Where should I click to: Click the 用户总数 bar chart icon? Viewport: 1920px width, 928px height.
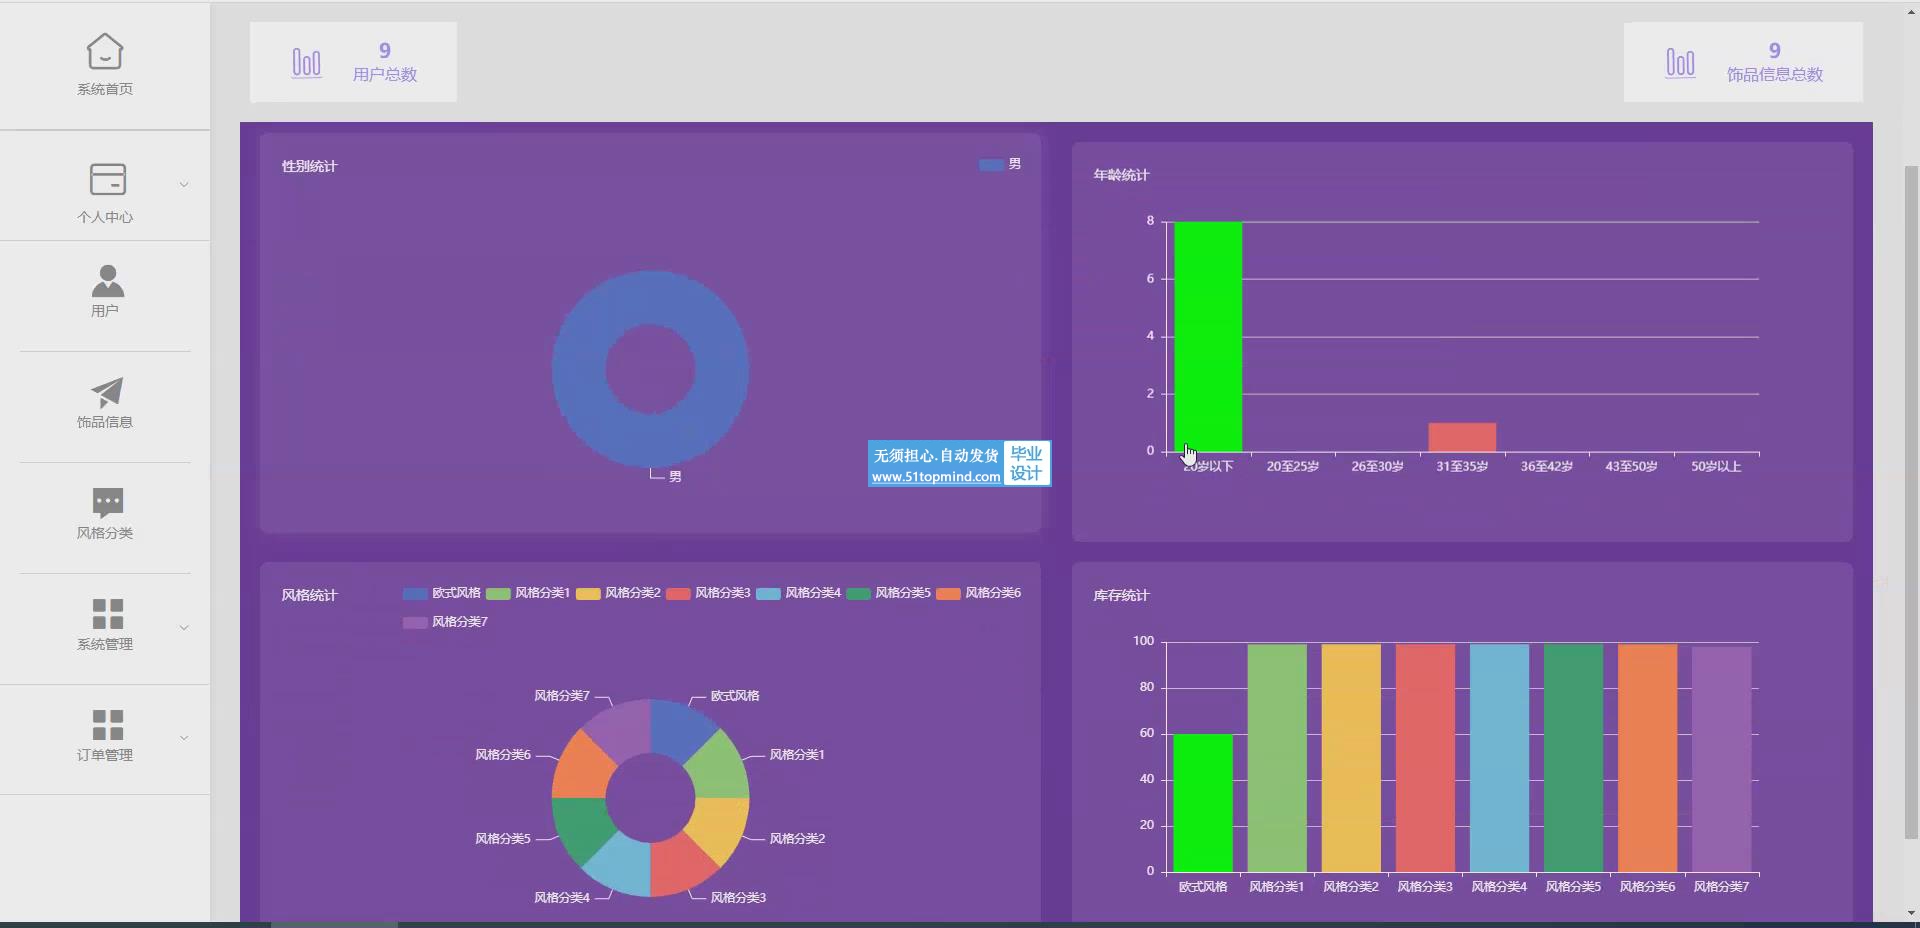tap(306, 63)
